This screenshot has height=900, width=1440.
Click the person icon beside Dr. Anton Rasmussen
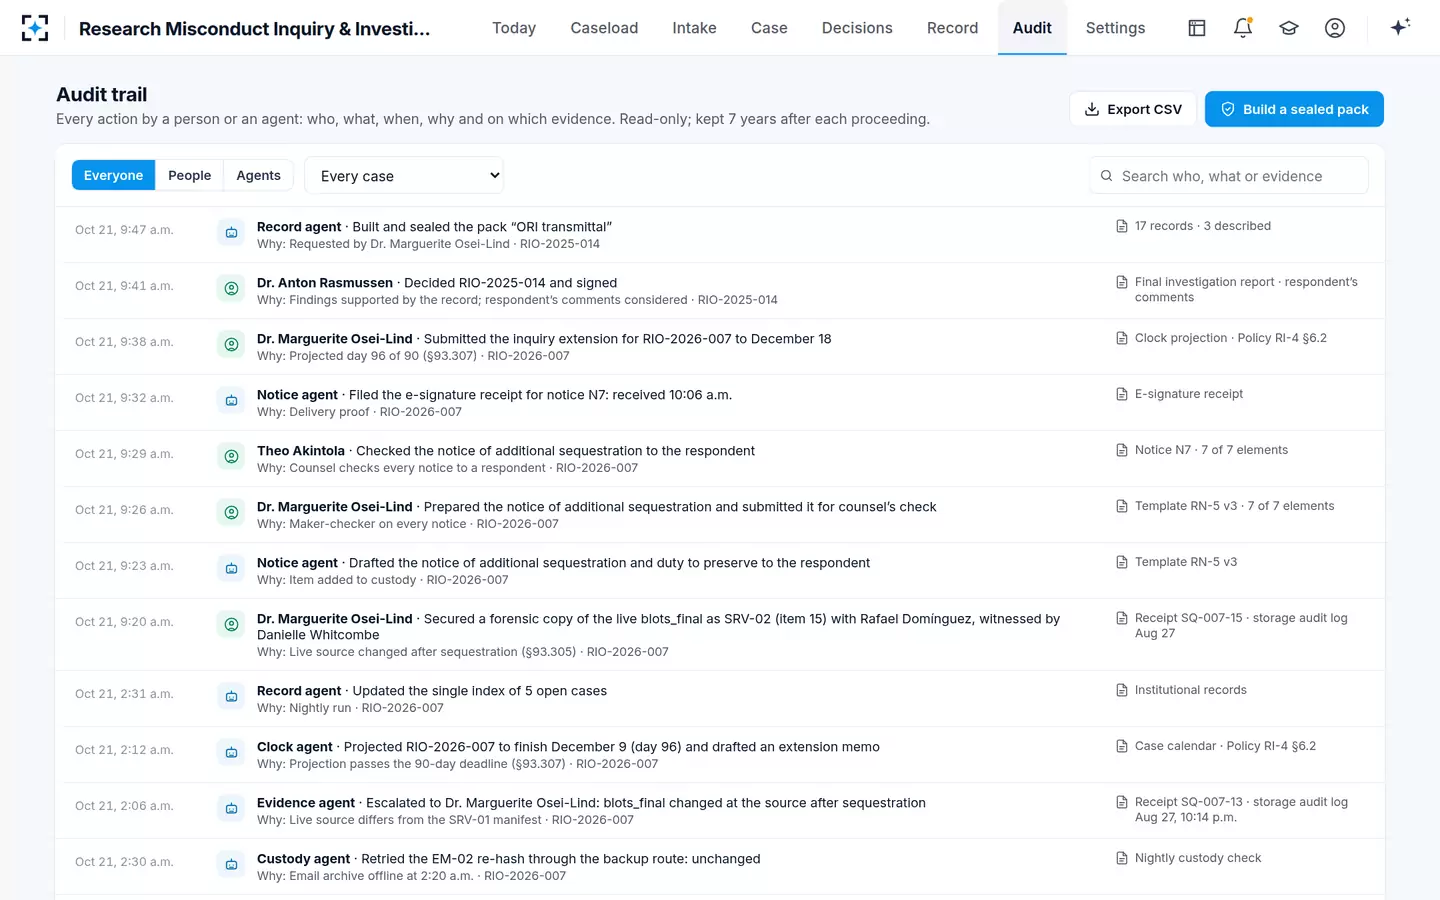tap(231, 288)
